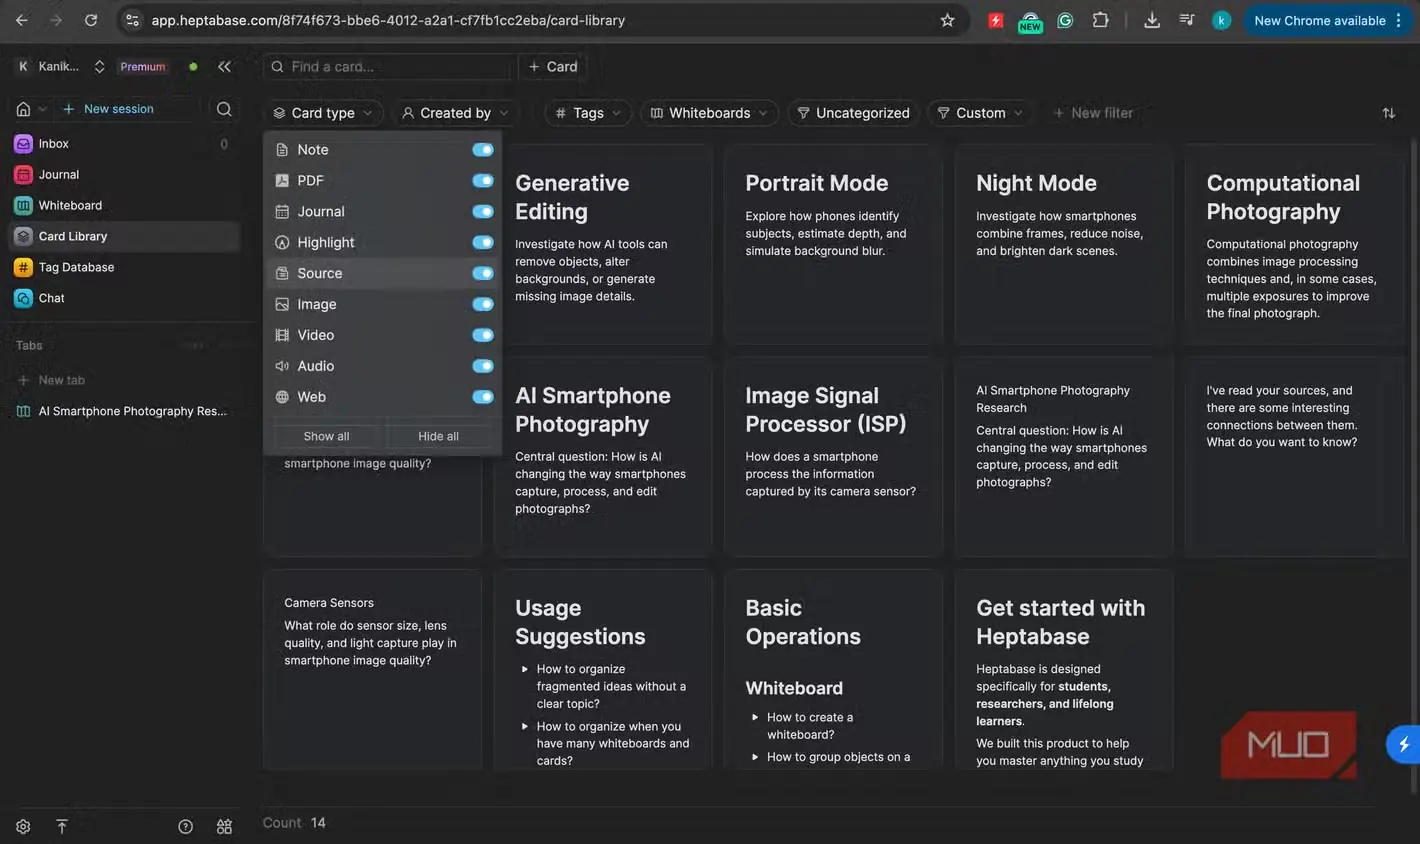The image size is (1420, 844).
Task: Click the home icon in sidebar
Action: point(23,109)
